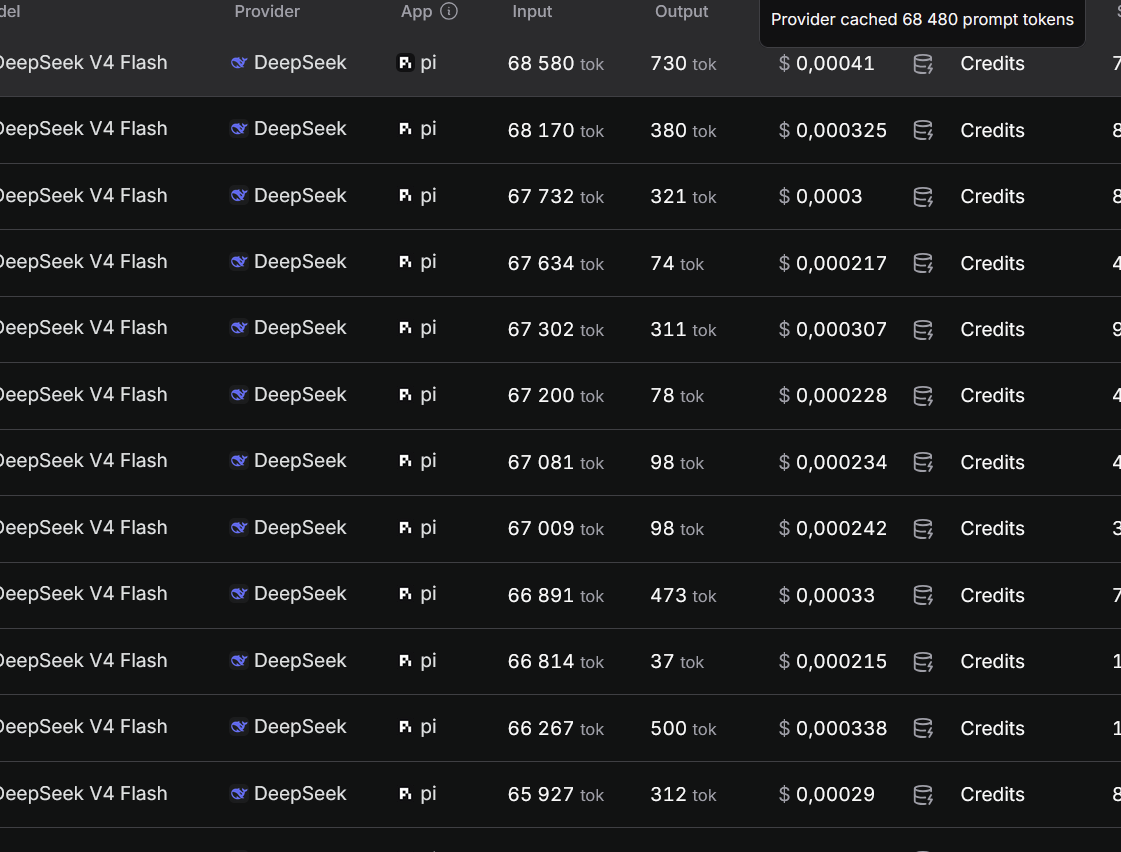The height and width of the screenshot is (852, 1121).
Task: Open DeepSeek V4 Flash model in 67 634 row
Action: [82, 262]
